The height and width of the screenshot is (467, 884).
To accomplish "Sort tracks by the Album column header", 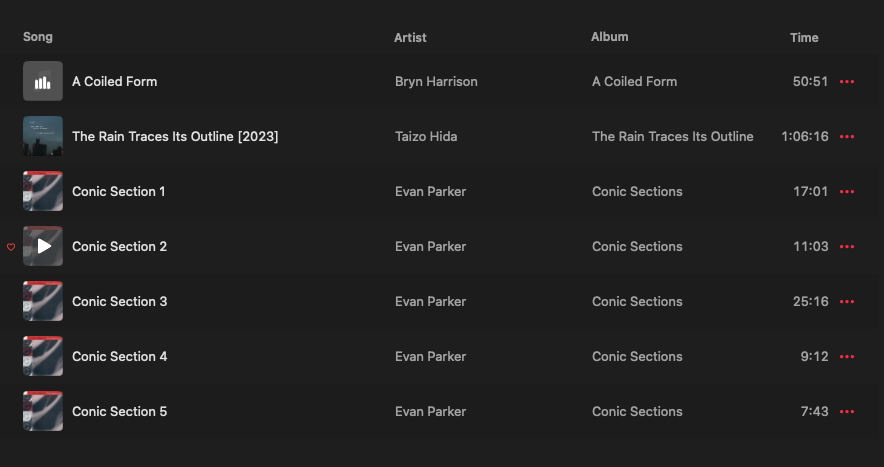I will click(x=609, y=37).
